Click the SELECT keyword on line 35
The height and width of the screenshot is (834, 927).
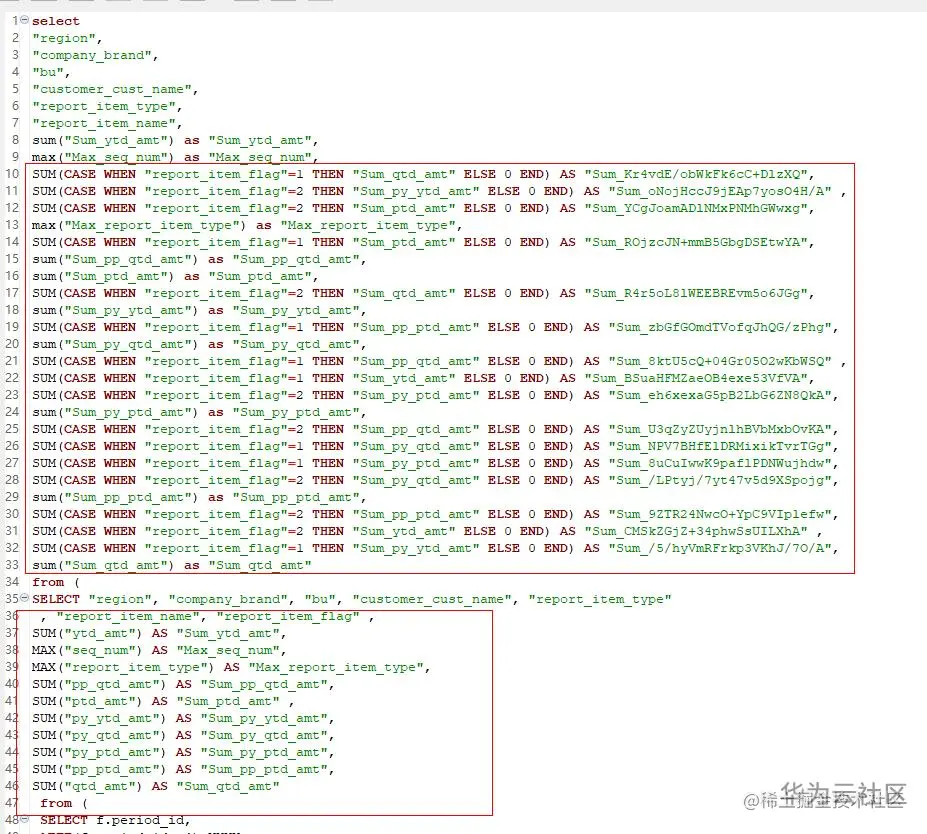(56, 599)
